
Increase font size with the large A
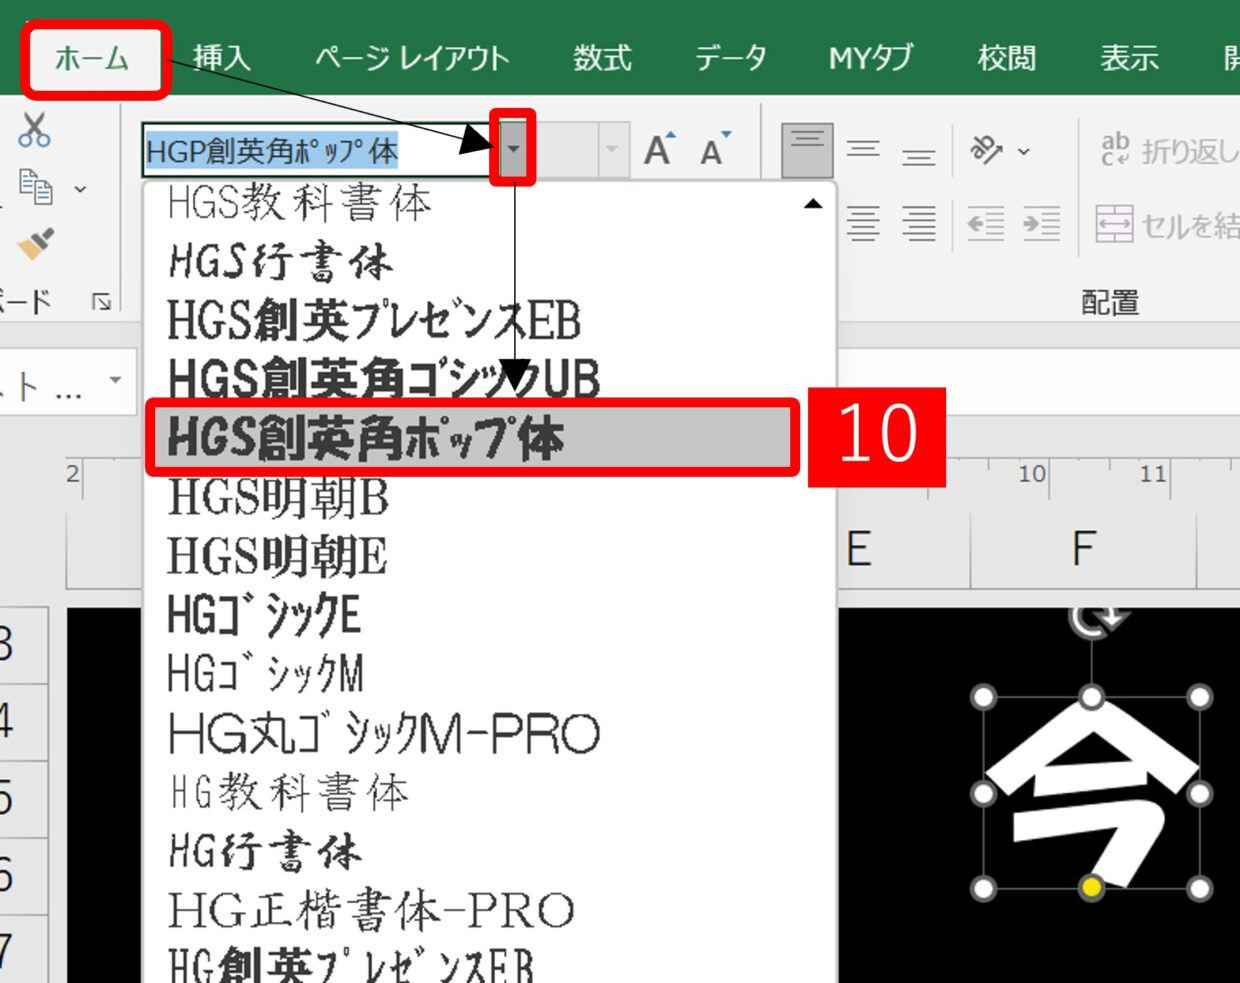[658, 150]
